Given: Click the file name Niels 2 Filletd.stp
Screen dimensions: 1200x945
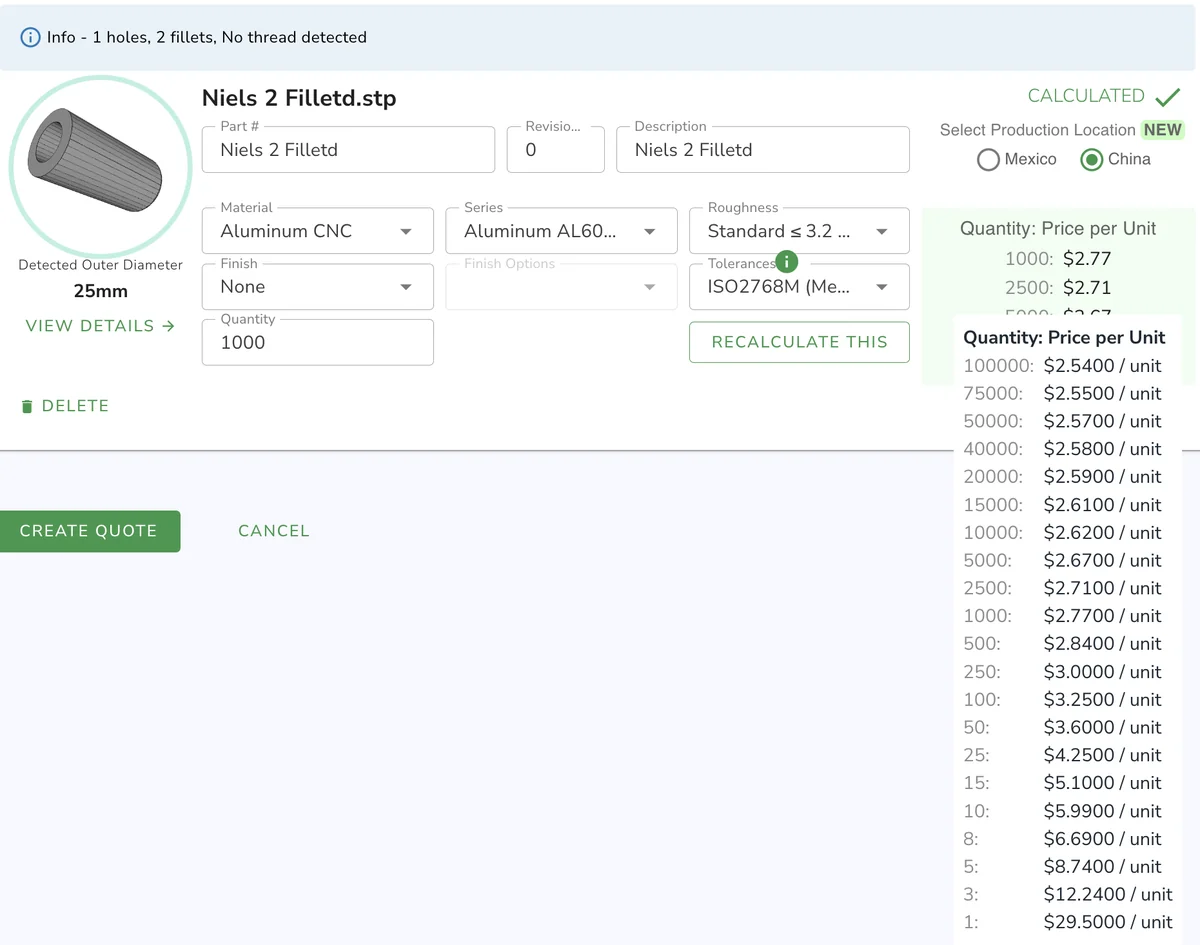Looking at the screenshot, I should click(299, 98).
